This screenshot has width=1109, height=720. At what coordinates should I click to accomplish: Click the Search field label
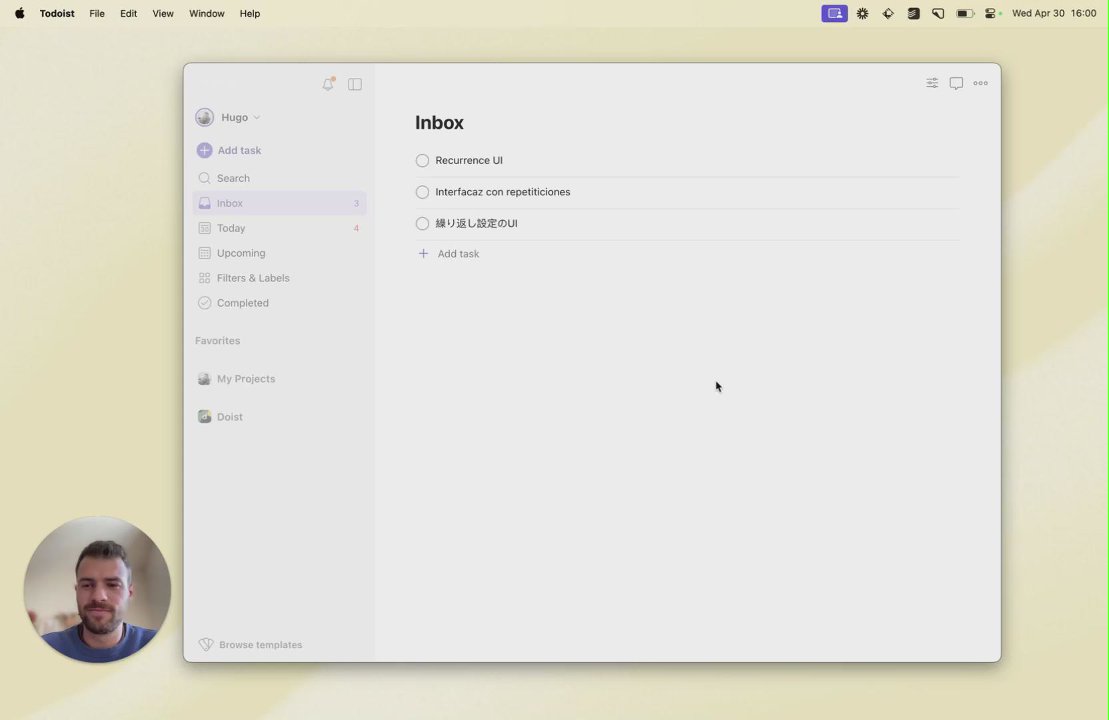(x=233, y=178)
